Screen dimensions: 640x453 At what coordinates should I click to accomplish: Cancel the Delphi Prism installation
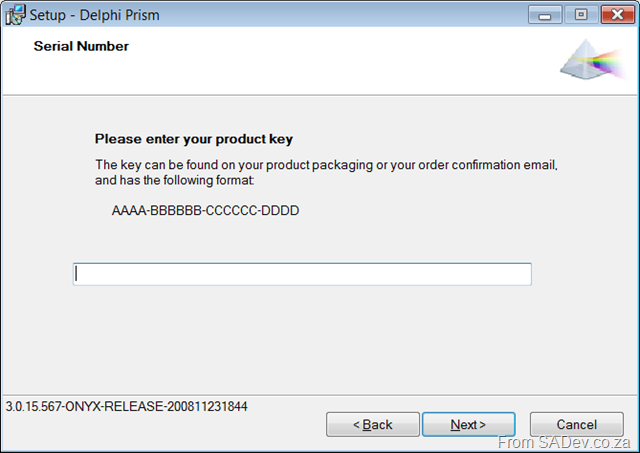tap(577, 424)
